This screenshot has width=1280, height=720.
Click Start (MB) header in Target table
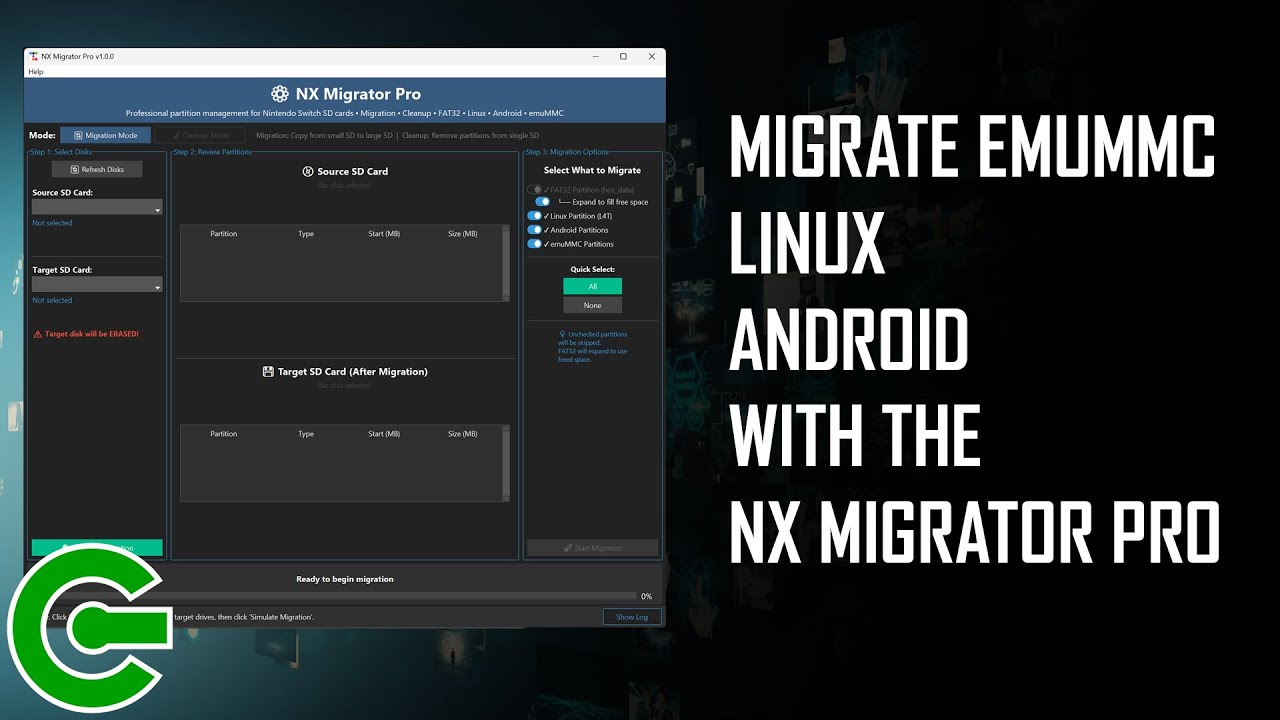[384, 434]
